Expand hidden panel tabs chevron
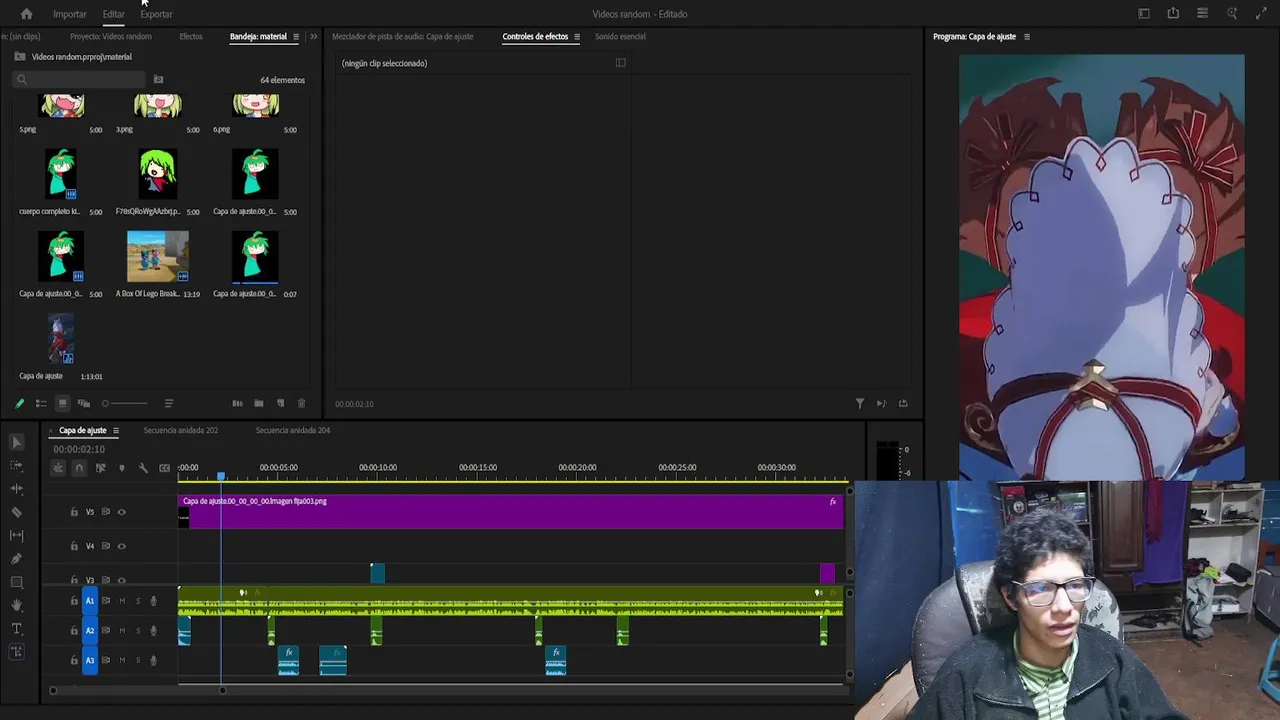This screenshot has width=1280, height=720. pyautogui.click(x=313, y=37)
